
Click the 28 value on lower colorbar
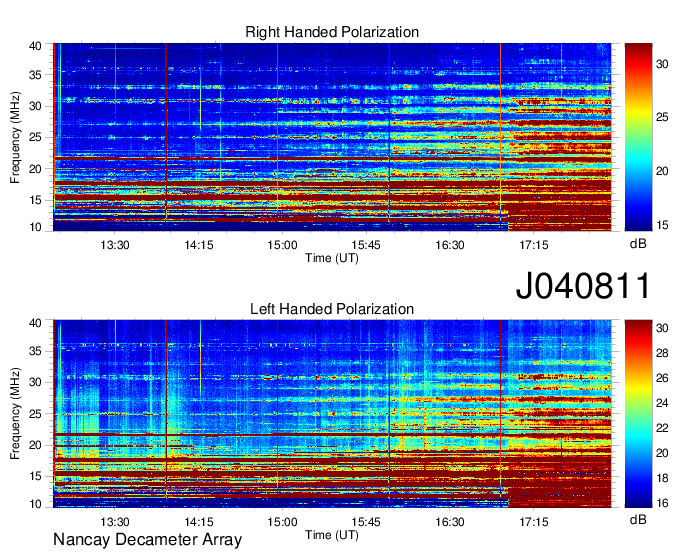tap(662, 353)
